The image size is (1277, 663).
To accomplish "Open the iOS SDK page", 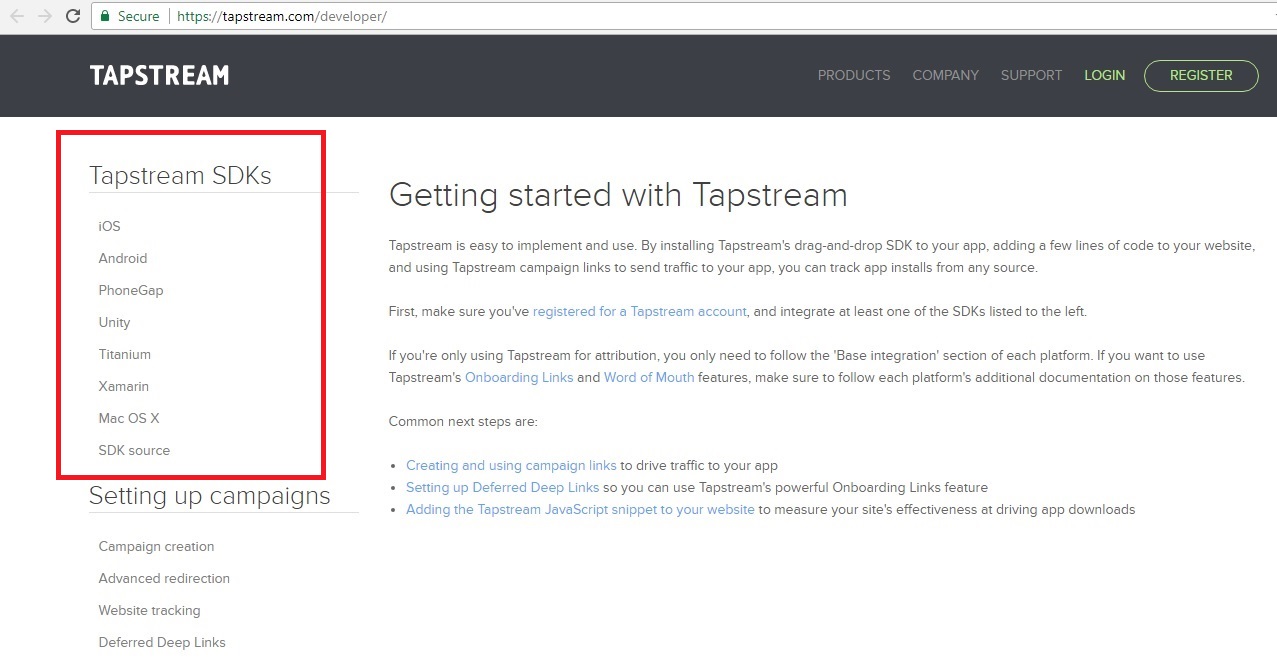I will (x=109, y=226).
